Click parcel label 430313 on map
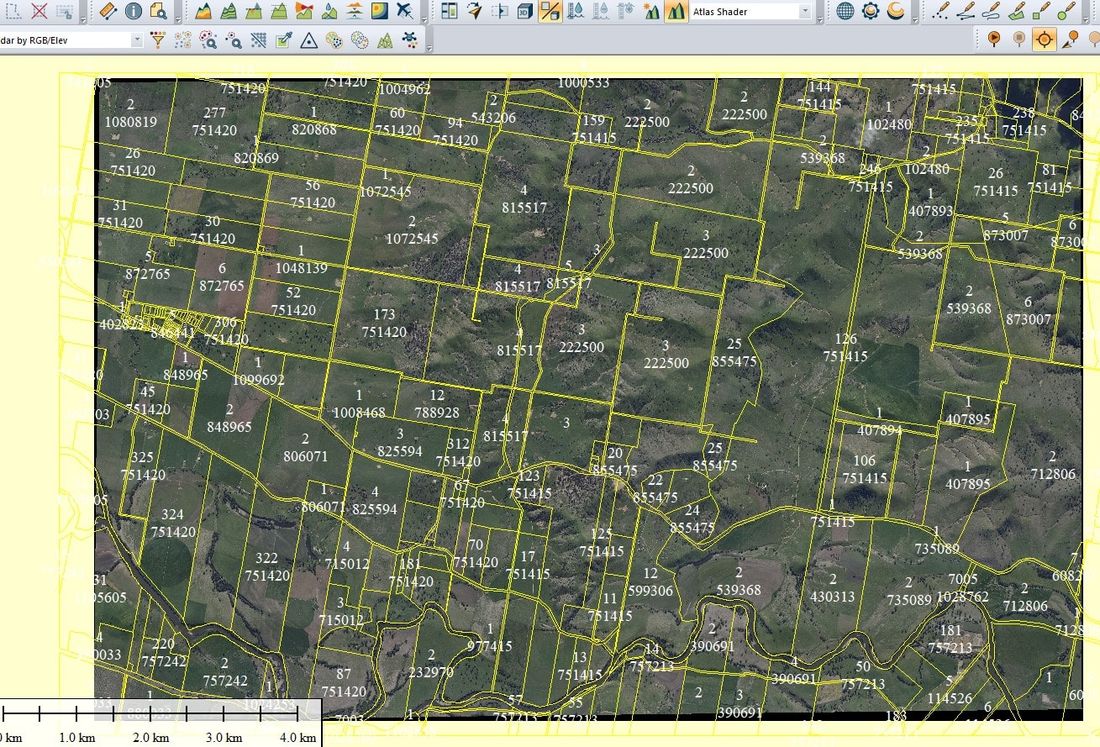1100x747 pixels. tap(832, 596)
